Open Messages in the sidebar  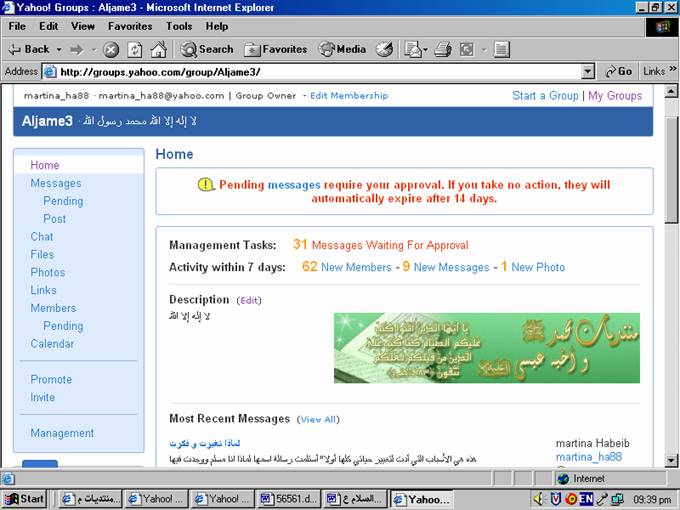coord(56,183)
